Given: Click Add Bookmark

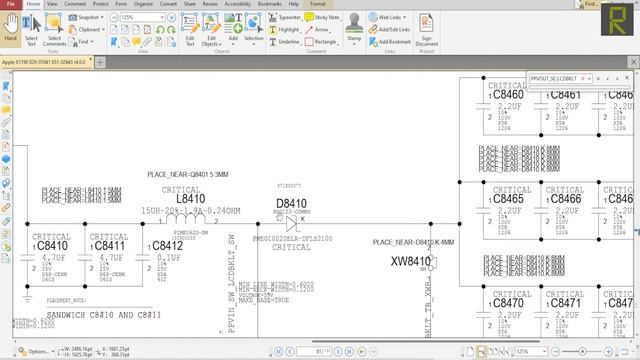Looking at the screenshot, I should point(390,42).
